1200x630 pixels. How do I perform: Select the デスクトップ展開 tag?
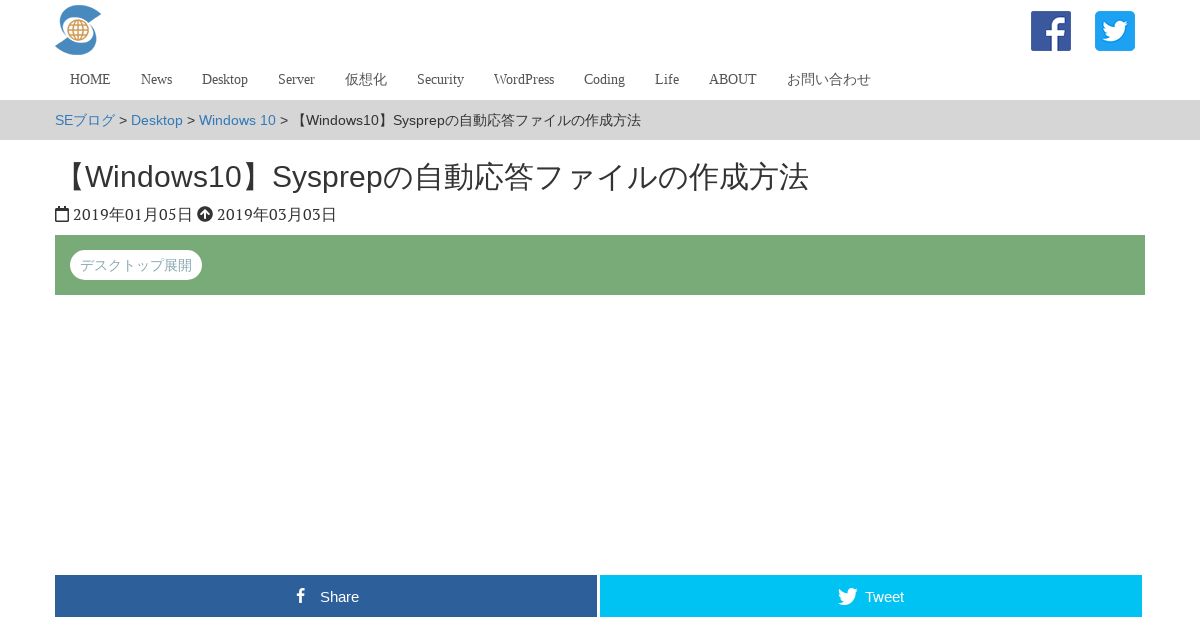coord(136,265)
